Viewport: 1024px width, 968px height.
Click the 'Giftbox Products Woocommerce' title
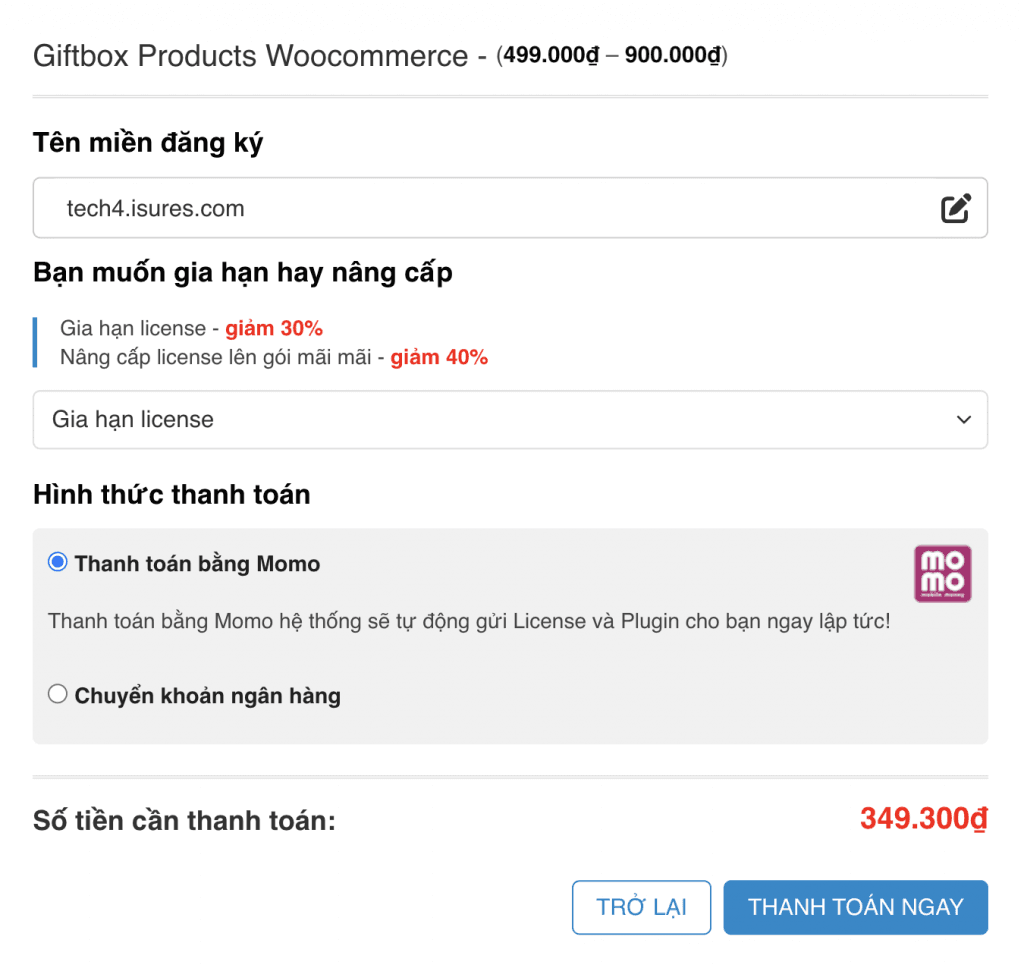[x=250, y=56]
